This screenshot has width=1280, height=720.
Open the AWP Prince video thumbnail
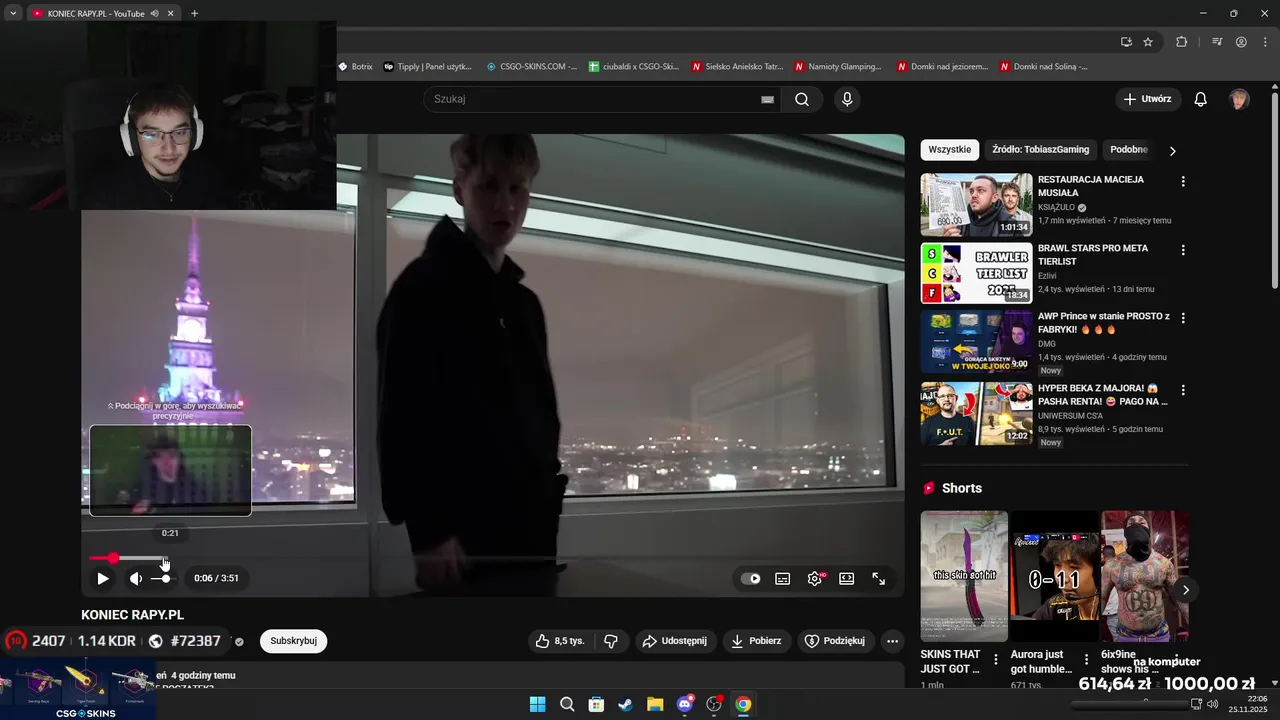(x=976, y=341)
